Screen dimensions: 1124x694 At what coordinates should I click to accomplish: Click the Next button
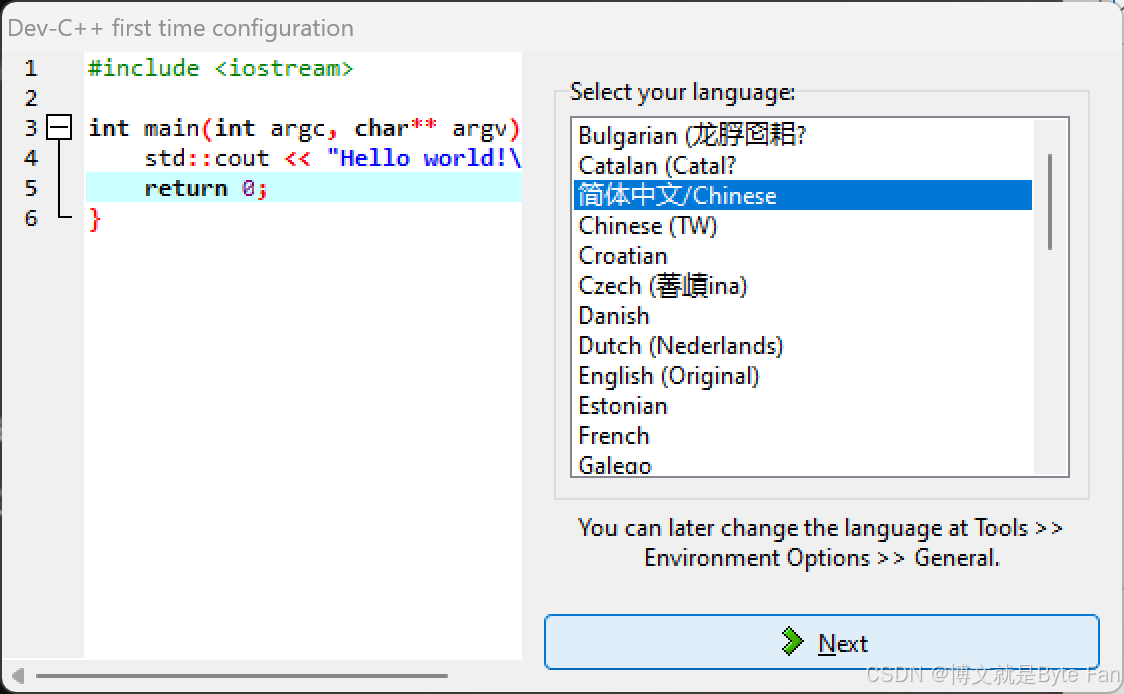point(821,642)
